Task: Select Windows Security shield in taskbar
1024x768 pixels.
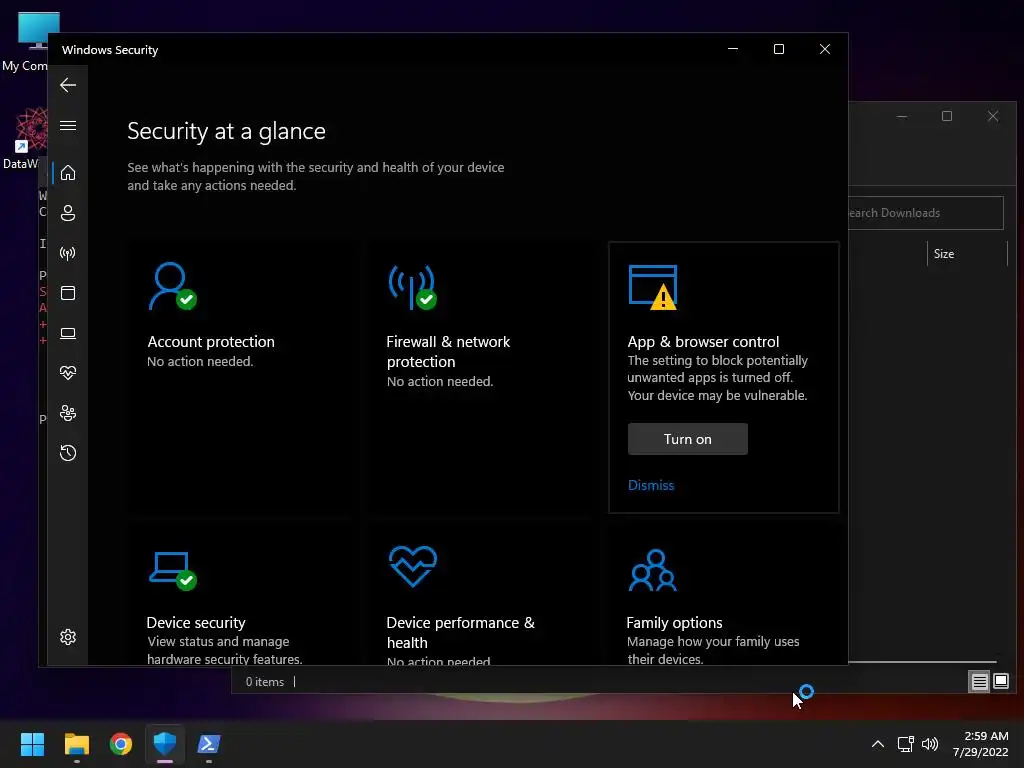Action: (165, 744)
